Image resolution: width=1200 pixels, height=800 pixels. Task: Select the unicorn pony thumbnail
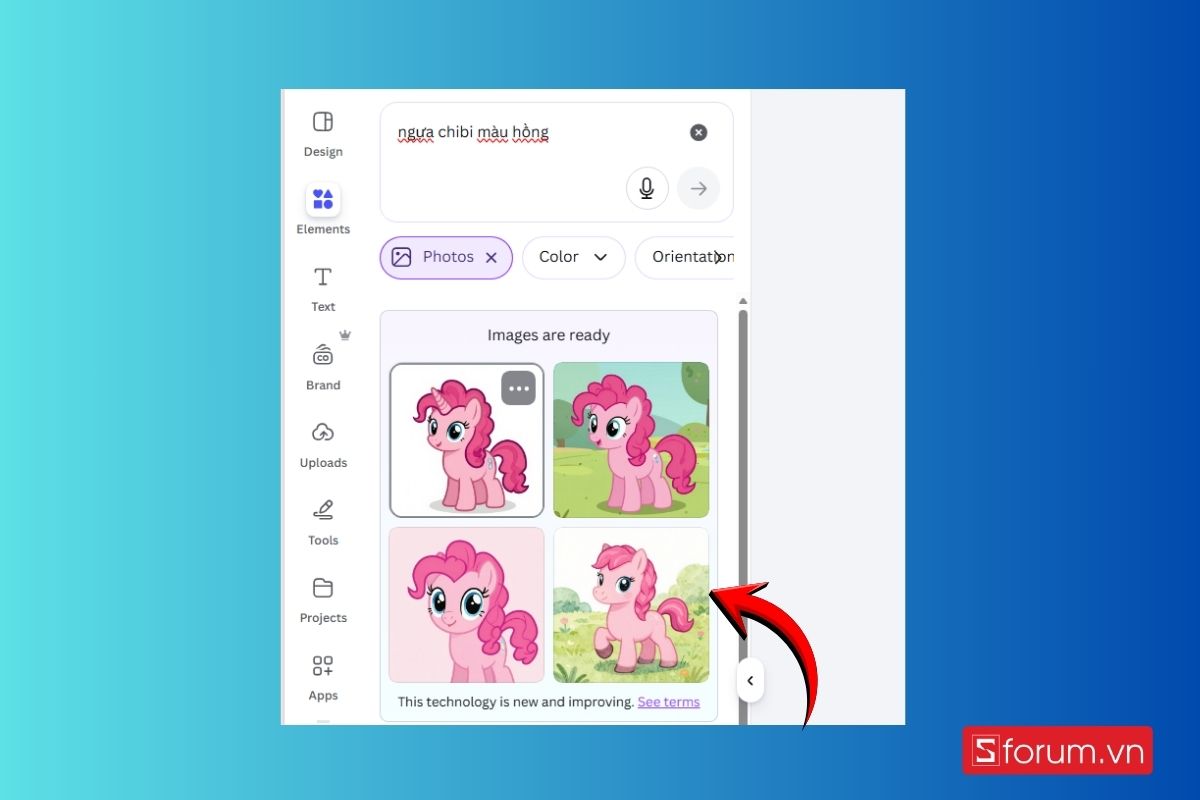(466, 440)
